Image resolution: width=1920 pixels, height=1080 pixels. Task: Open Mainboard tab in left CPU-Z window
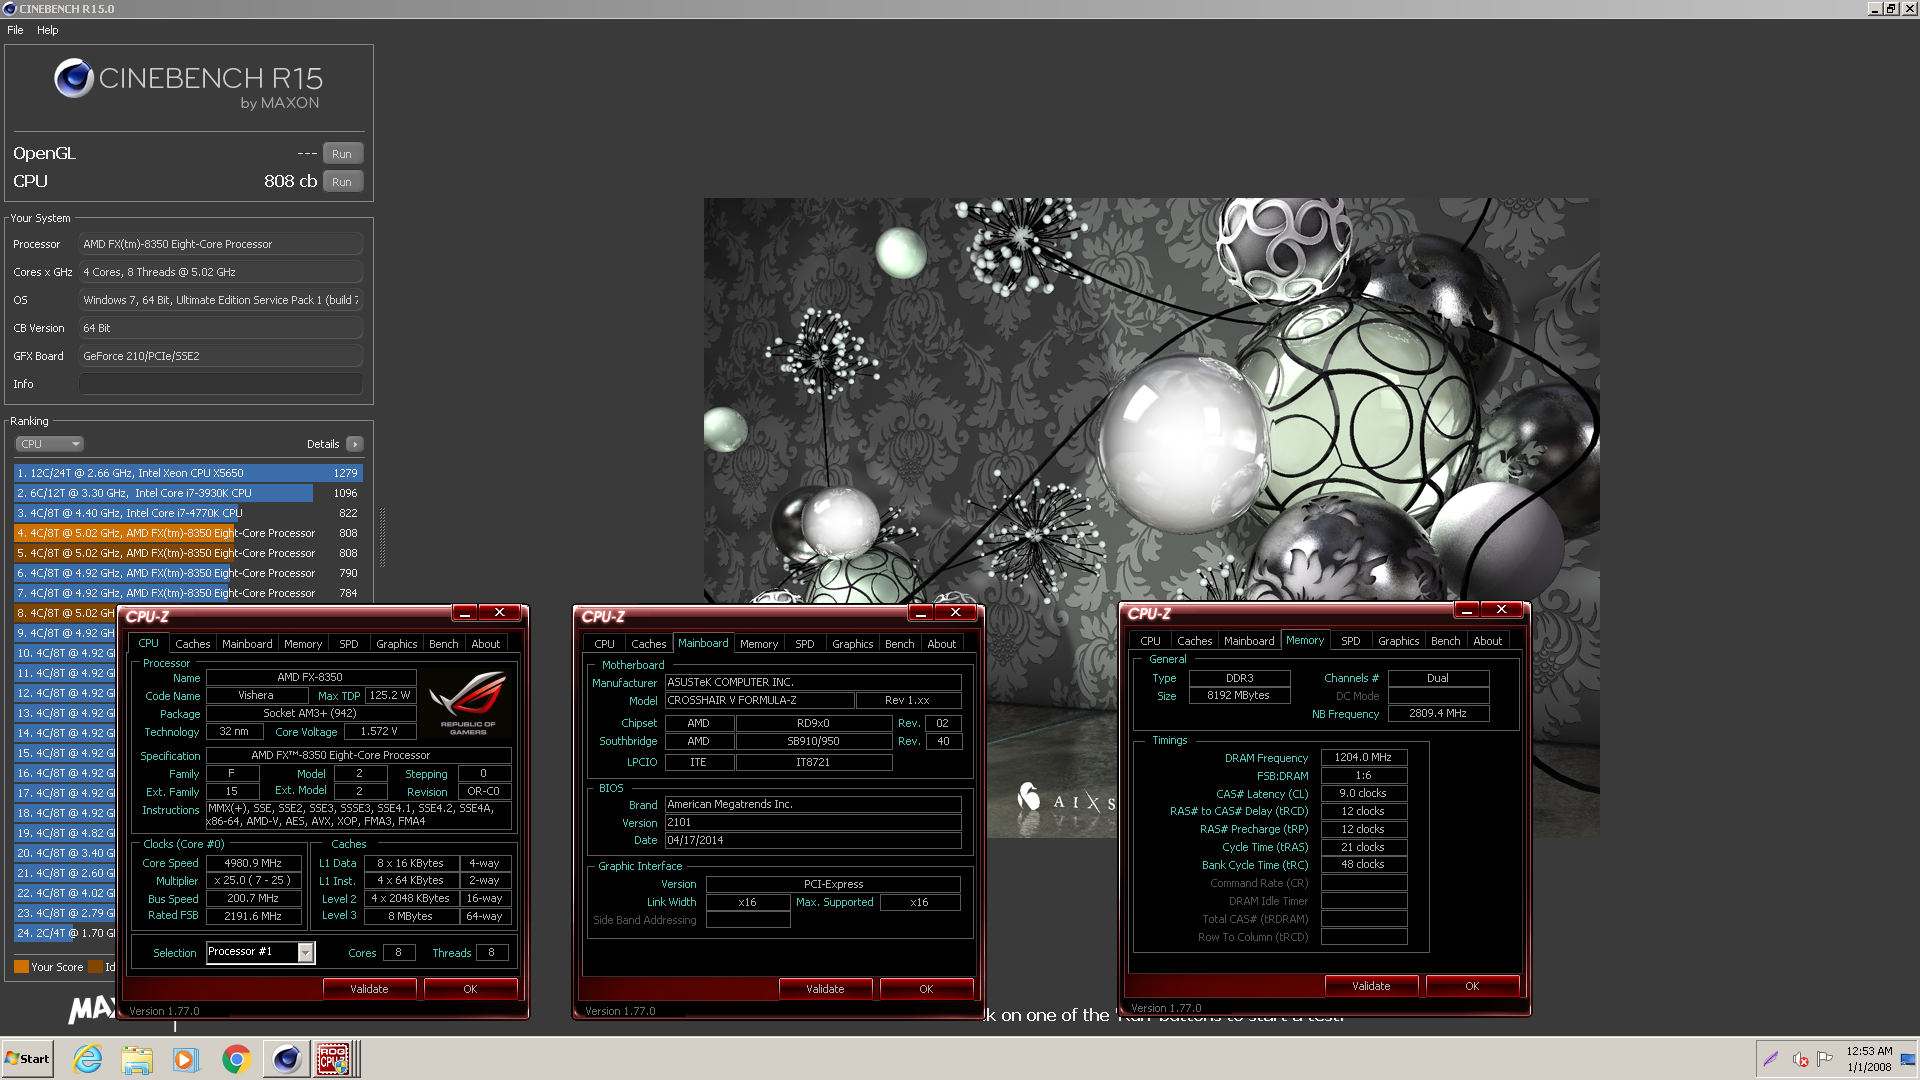pos(247,644)
